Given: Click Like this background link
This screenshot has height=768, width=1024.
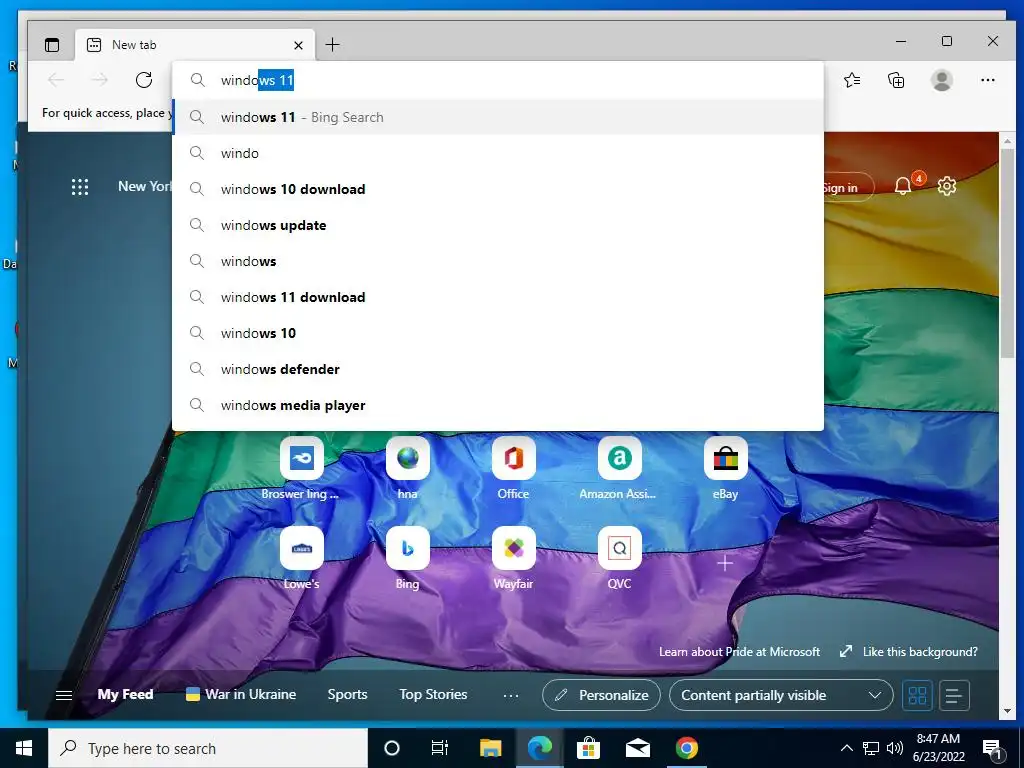Looking at the screenshot, I should tap(908, 652).
